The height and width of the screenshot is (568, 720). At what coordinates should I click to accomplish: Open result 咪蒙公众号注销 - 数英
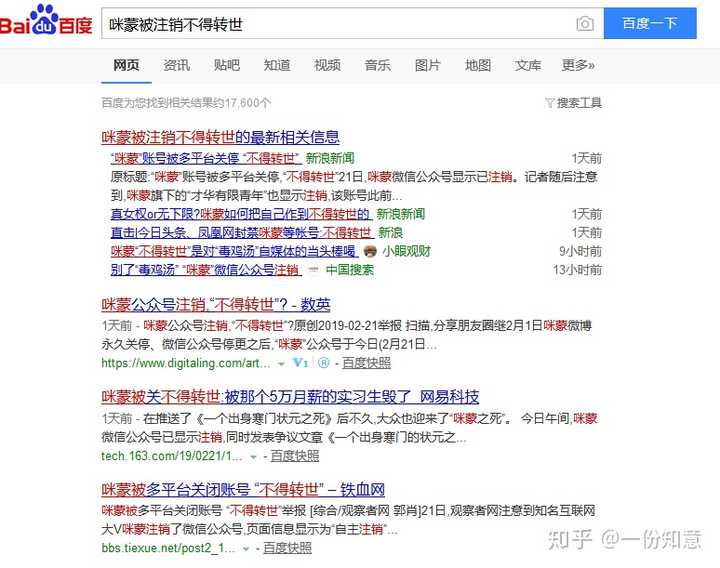coord(216,304)
